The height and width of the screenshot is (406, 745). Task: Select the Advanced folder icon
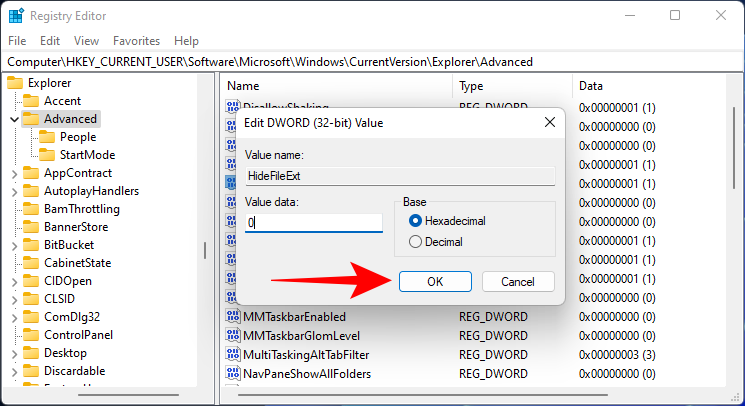(x=31, y=119)
